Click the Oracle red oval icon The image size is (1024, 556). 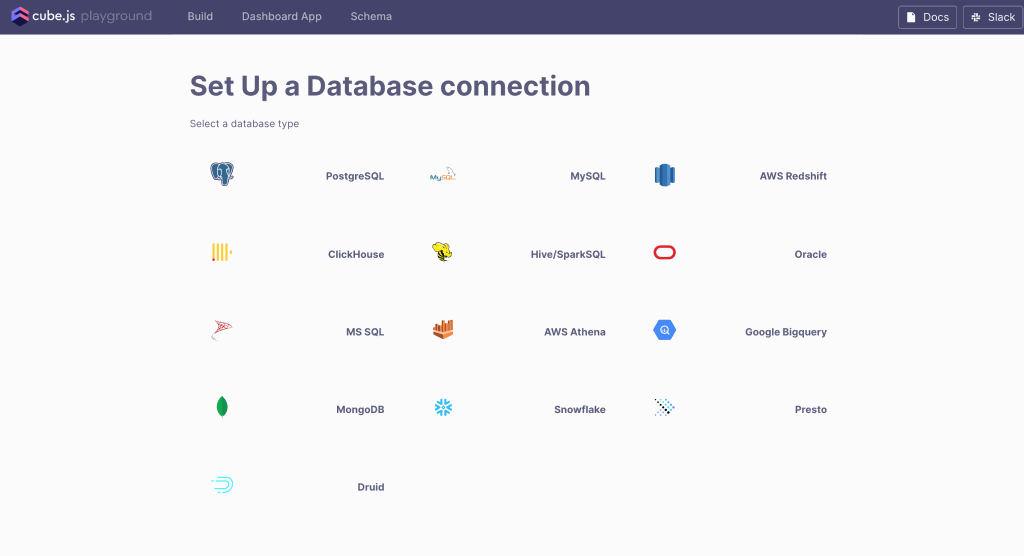coord(665,252)
